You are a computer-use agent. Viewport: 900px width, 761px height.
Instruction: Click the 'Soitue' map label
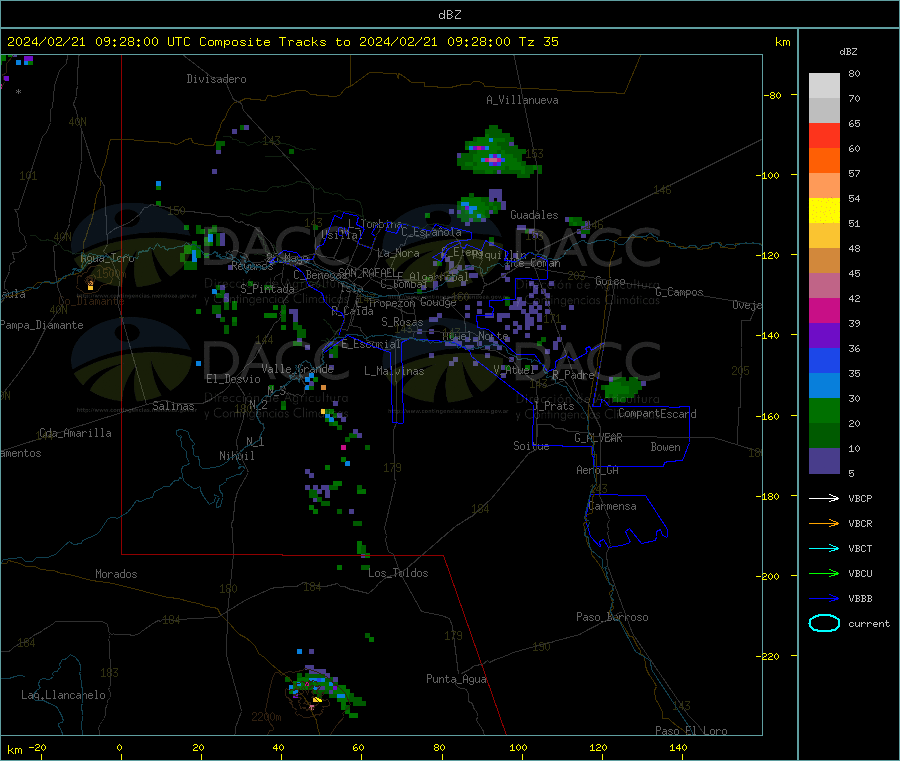click(531, 446)
